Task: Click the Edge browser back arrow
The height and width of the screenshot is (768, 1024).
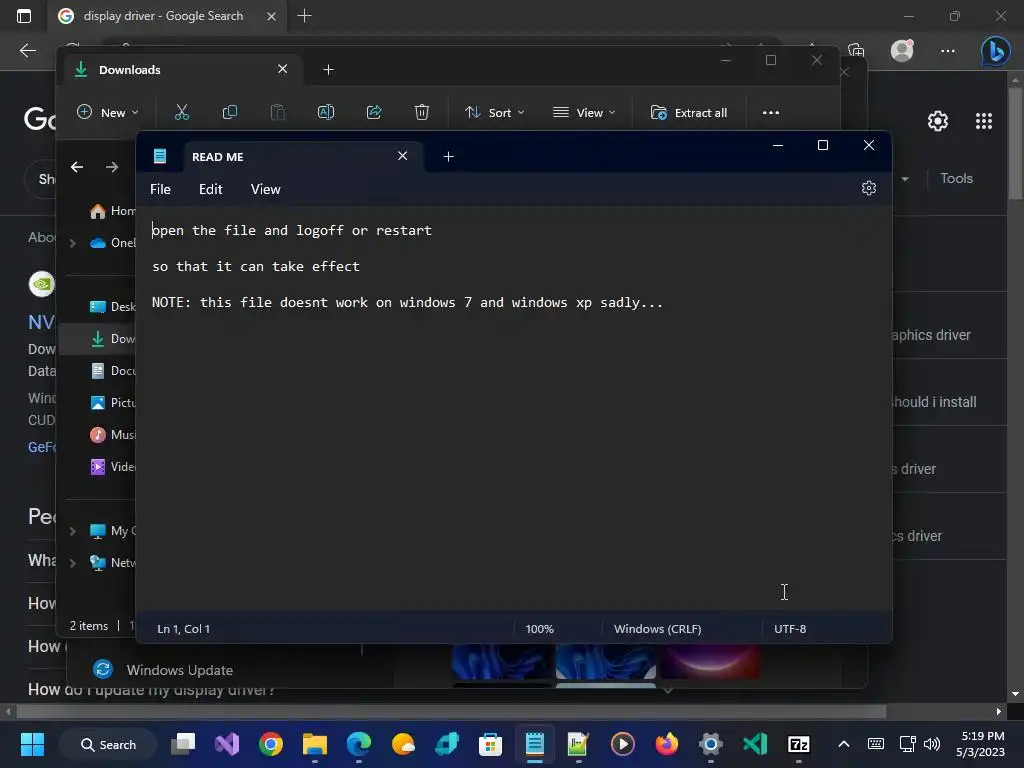Action: [27, 50]
